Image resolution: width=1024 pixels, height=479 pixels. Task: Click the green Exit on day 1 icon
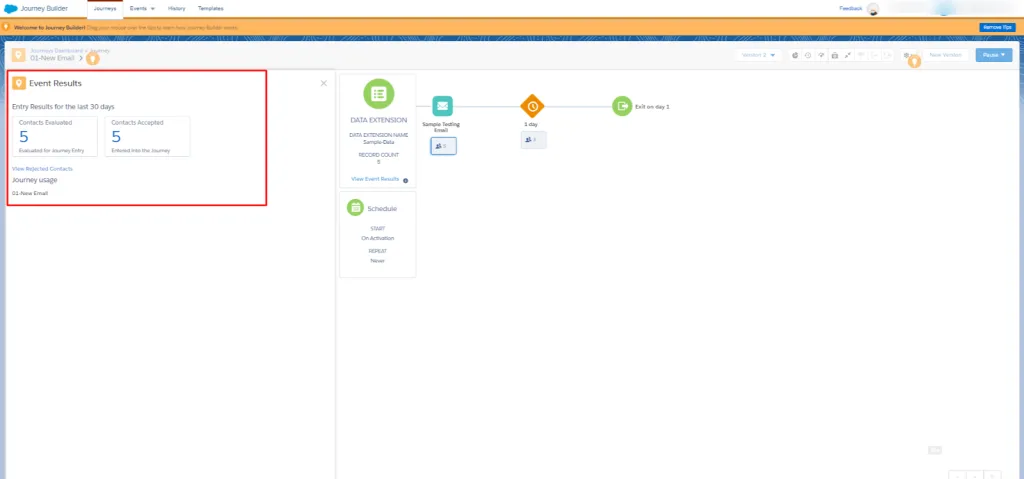pyautogui.click(x=622, y=106)
